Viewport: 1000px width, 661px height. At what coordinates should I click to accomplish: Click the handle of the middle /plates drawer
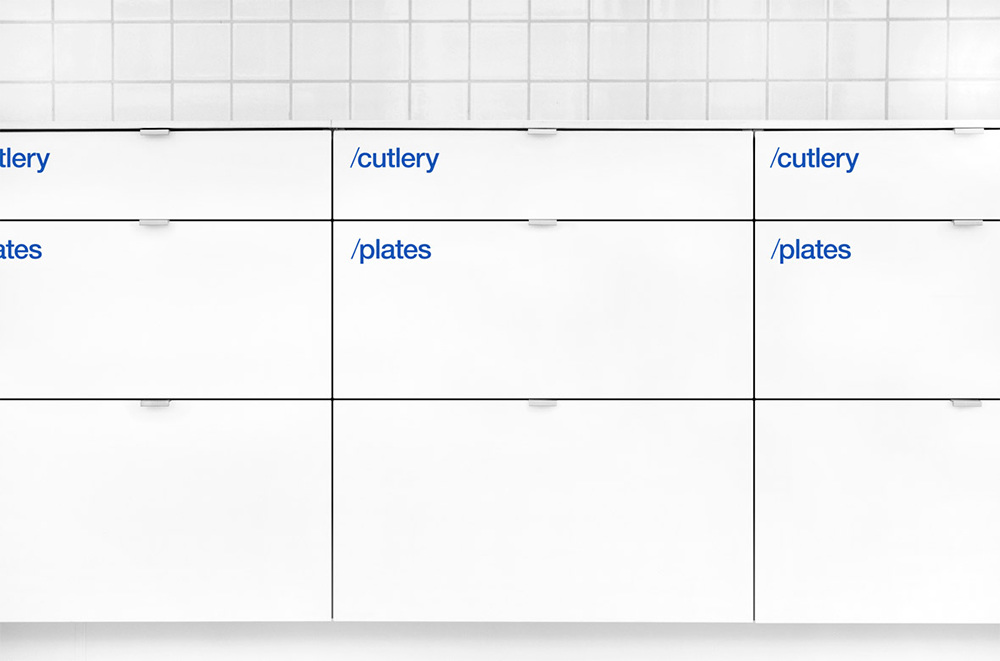tap(542, 223)
